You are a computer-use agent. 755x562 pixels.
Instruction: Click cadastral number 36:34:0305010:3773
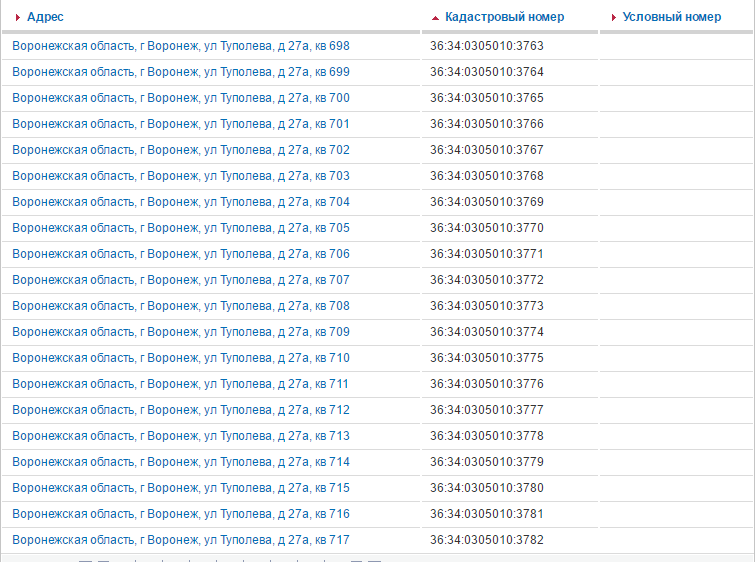tap(487, 306)
